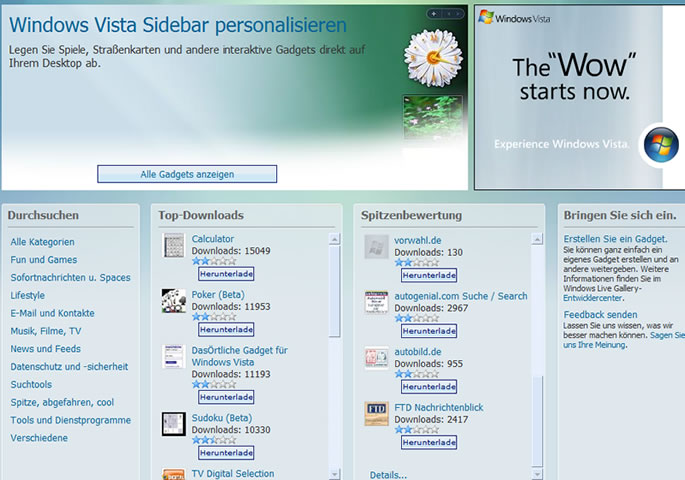
Task: Click Alle Gadgets anzeigen button
Action: click(x=187, y=174)
